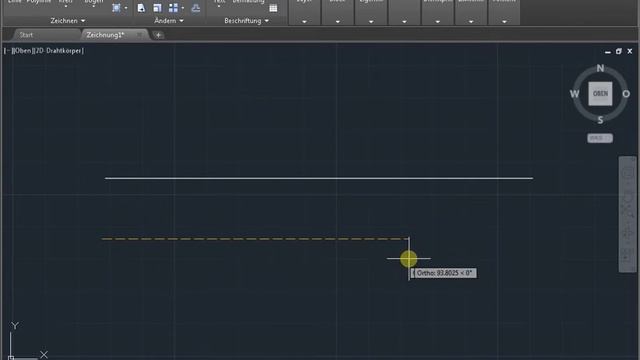The height and width of the screenshot is (360, 640).
Task: Click the scale icon in Ändern panel
Action: pos(157,8)
